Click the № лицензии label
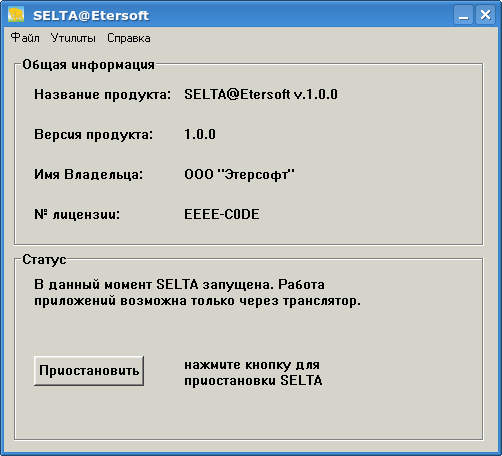Image resolution: width=502 pixels, height=456 pixels. coord(77,215)
